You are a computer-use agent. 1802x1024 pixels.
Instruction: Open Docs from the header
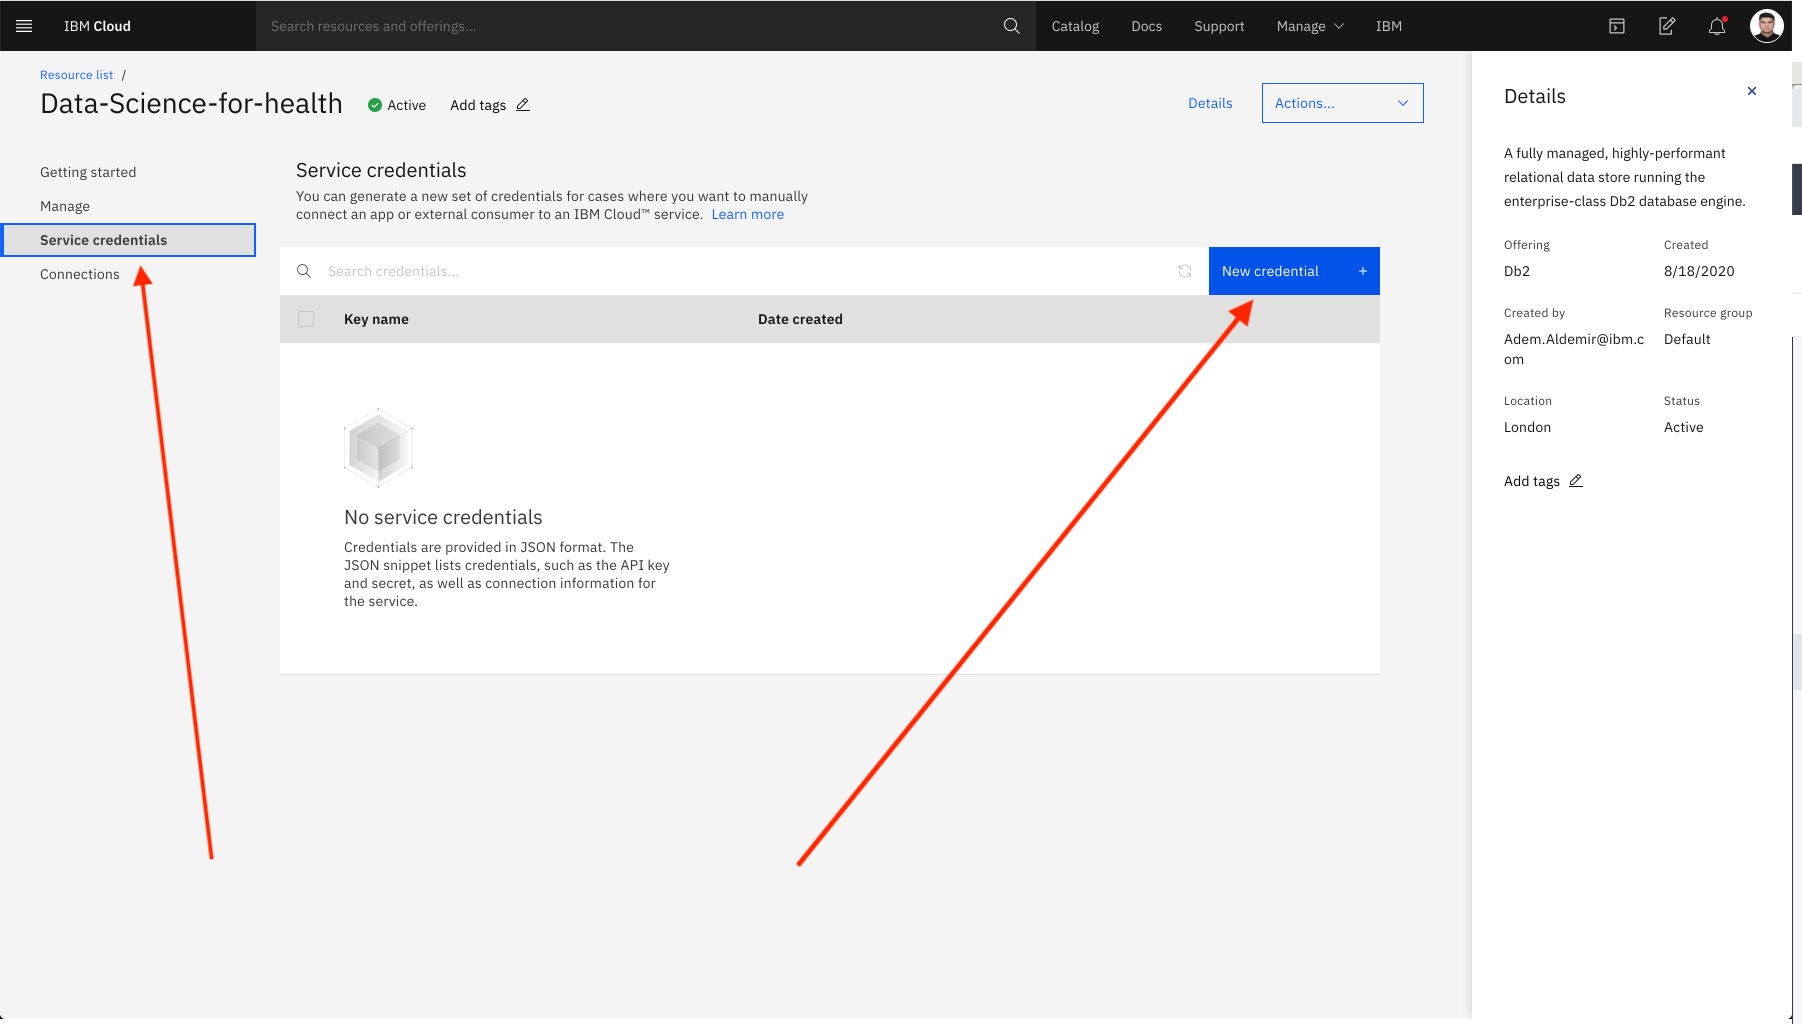(x=1146, y=26)
